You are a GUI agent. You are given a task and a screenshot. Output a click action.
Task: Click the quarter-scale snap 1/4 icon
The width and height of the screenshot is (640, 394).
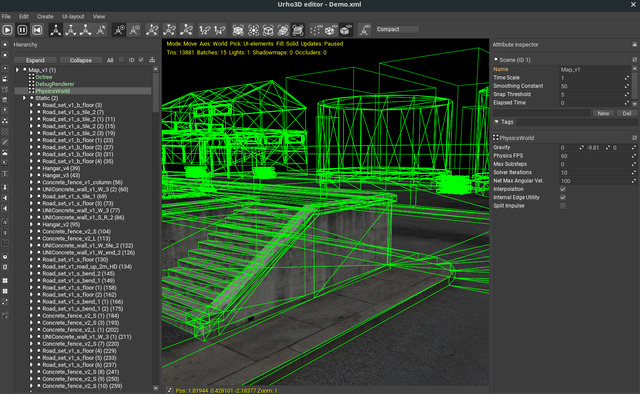coord(219,30)
